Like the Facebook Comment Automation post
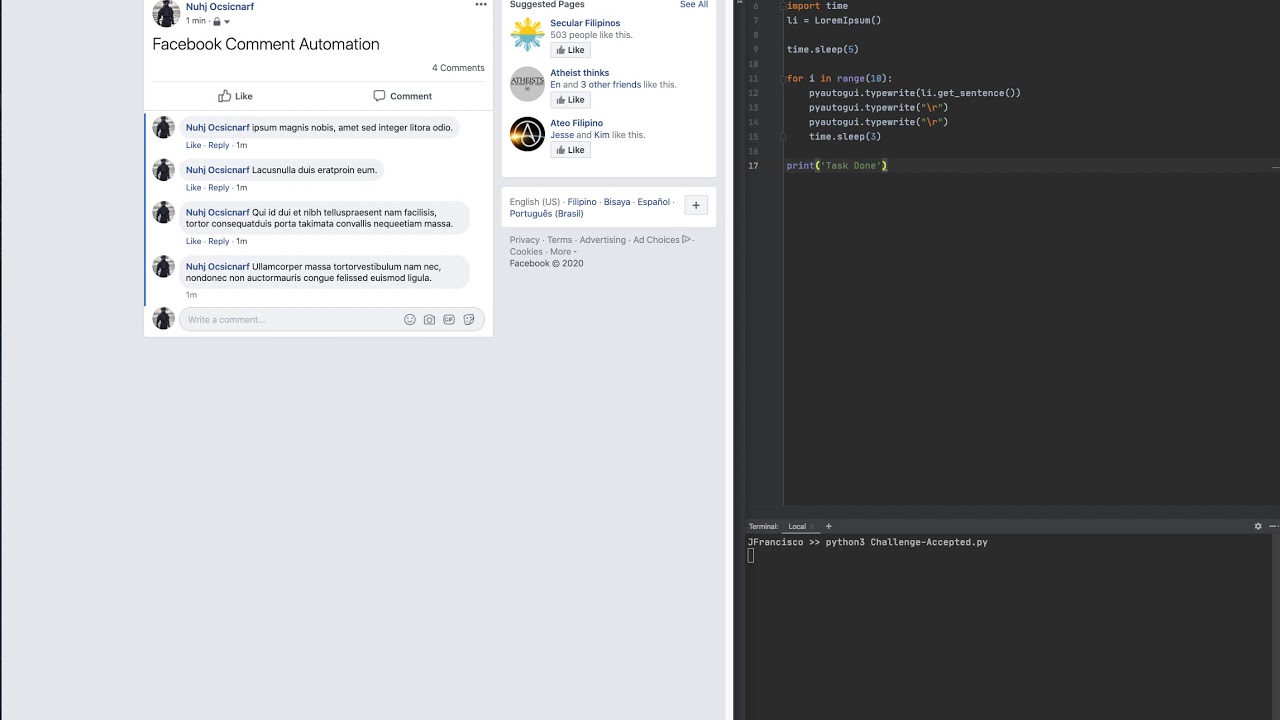The image size is (1280, 720). pos(235,96)
